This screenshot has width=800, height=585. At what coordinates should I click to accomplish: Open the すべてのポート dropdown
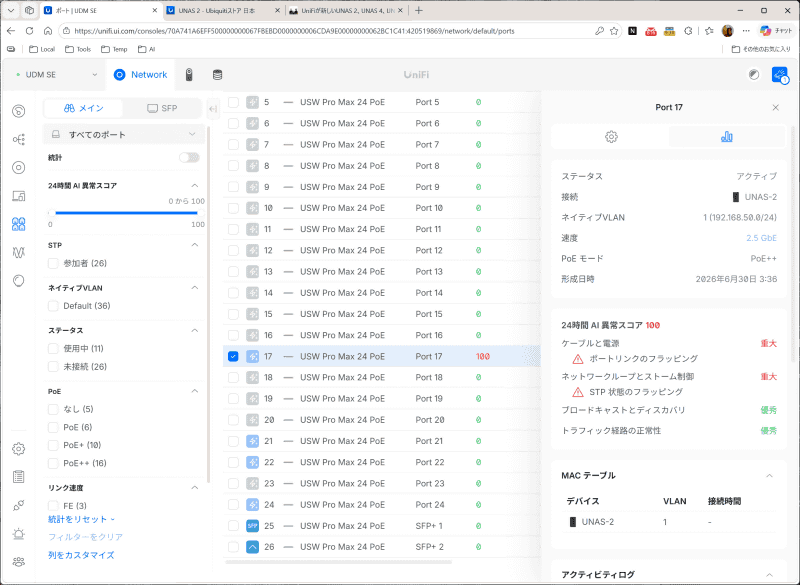(124, 135)
